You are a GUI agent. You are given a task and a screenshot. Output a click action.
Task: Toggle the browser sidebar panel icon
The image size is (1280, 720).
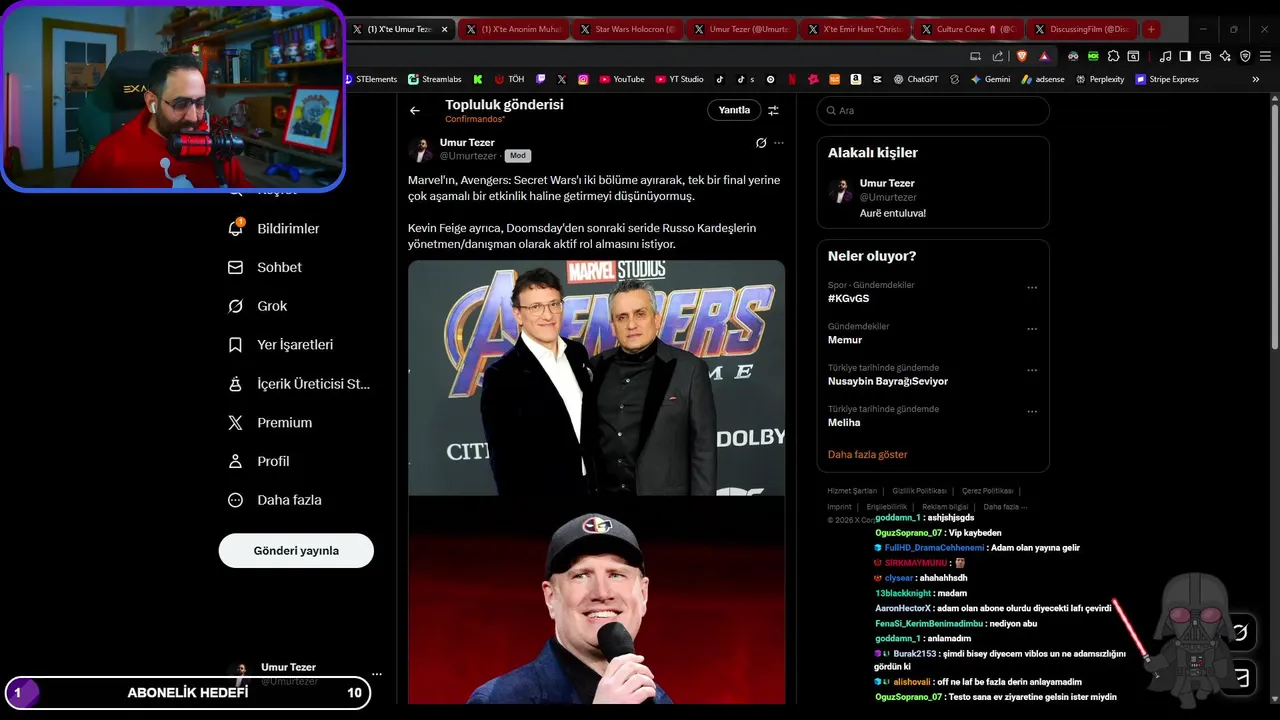(x=1185, y=56)
